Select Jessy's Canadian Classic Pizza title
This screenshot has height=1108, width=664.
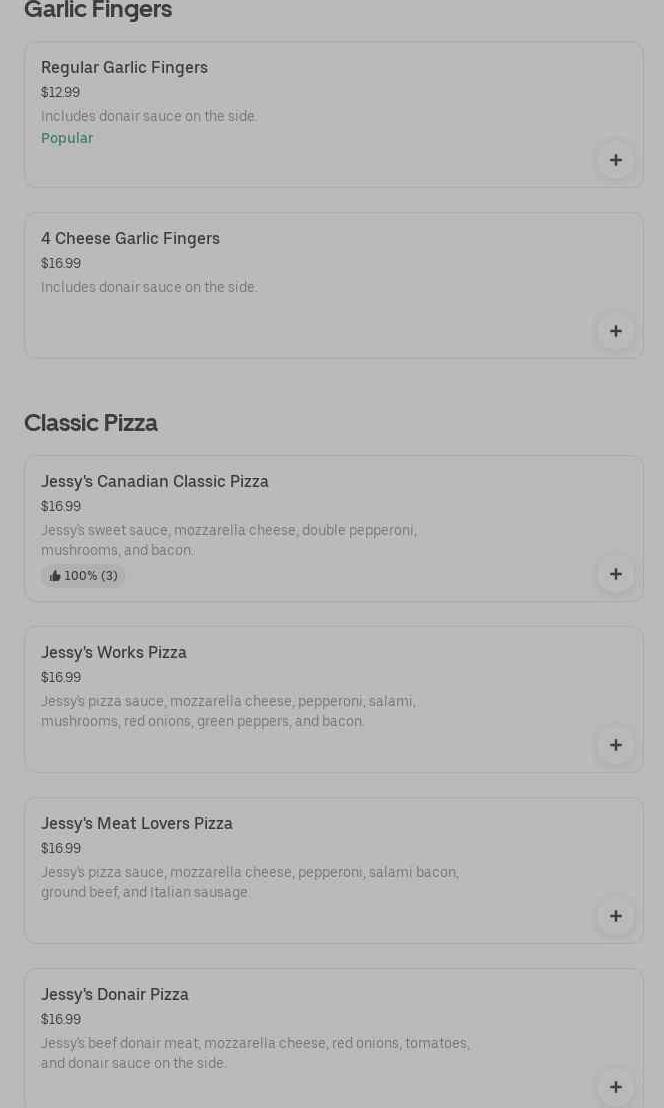point(155,481)
